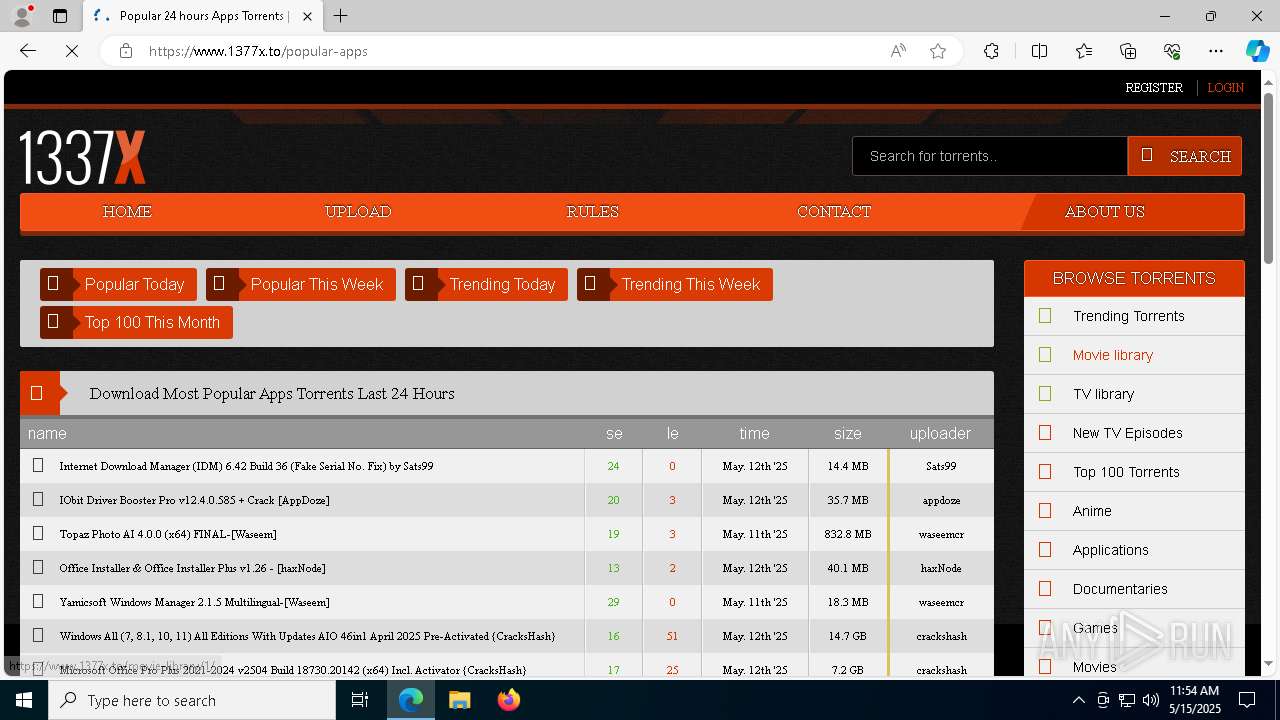
Task: Open IObit Driver Booster Pro torrent
Action: pyautogui.click(x=194, y=500)
